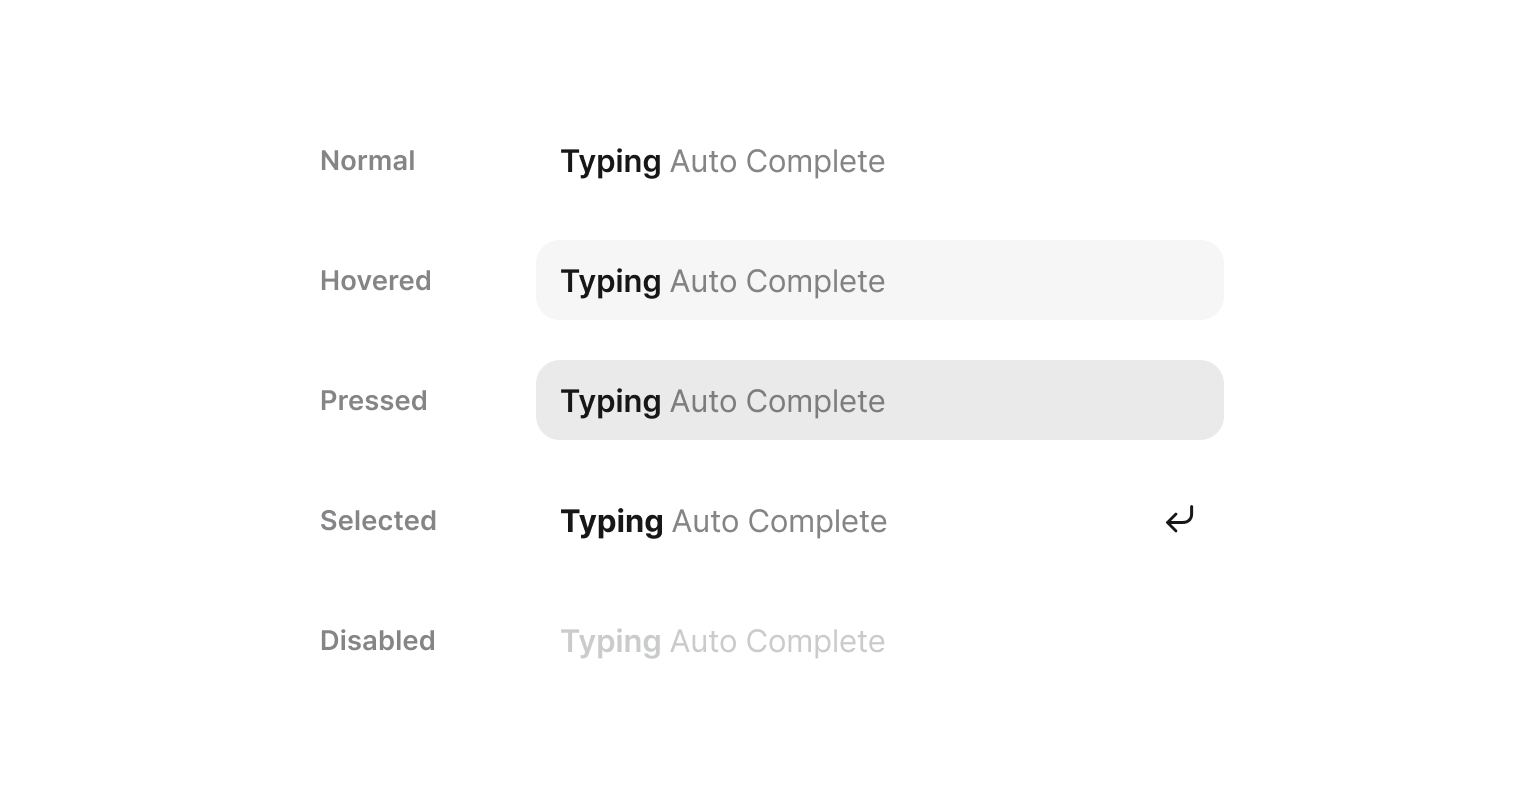Screen dimensions: 1520x800
Task: Click the word "Complete" in the Selected row
Action: pos(817,522)
